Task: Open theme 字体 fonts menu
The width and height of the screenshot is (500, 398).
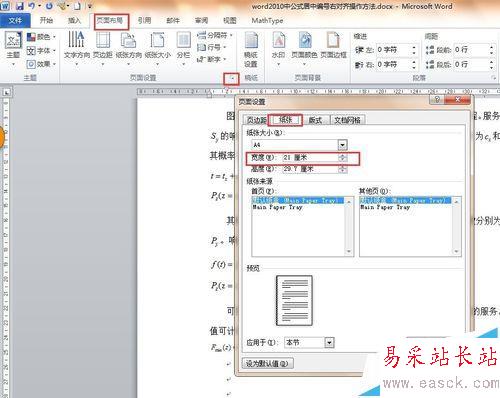Action: [x=41, y=51]
